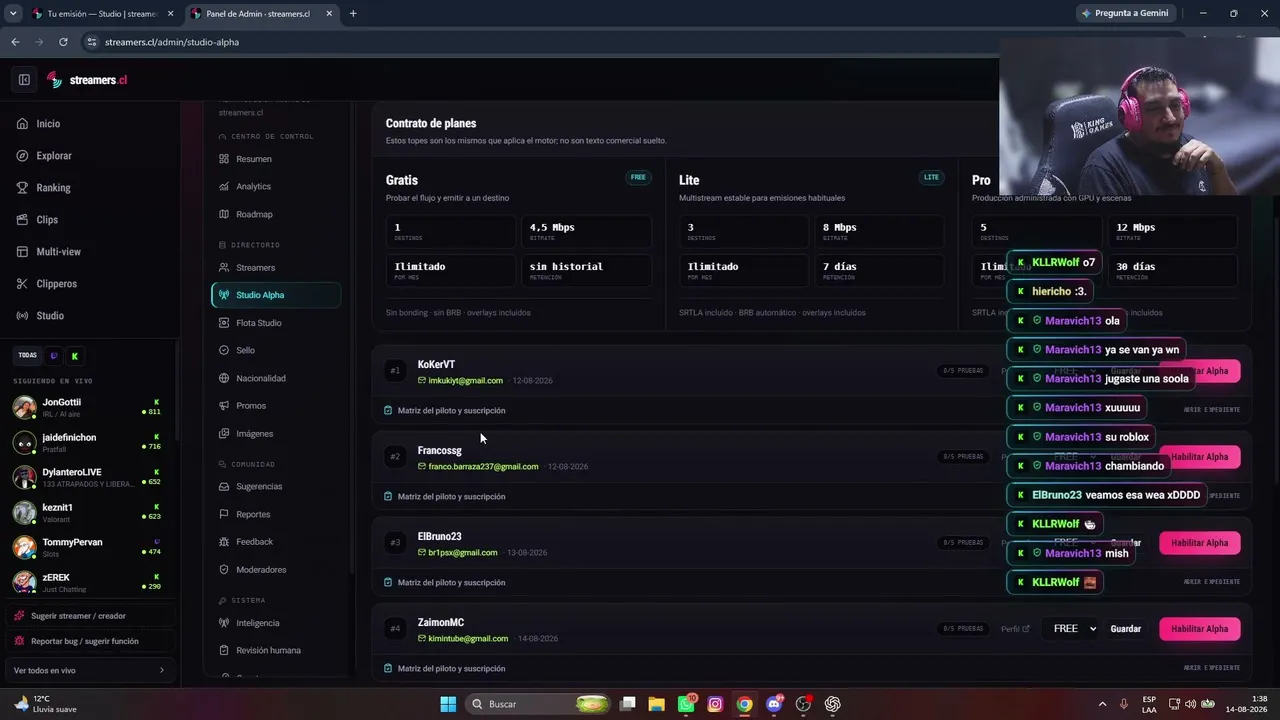Open DylanteroLIVE's live stream entry
Image resolution: width=1280 pixels, height=720 pixels.
pos(88,477)
